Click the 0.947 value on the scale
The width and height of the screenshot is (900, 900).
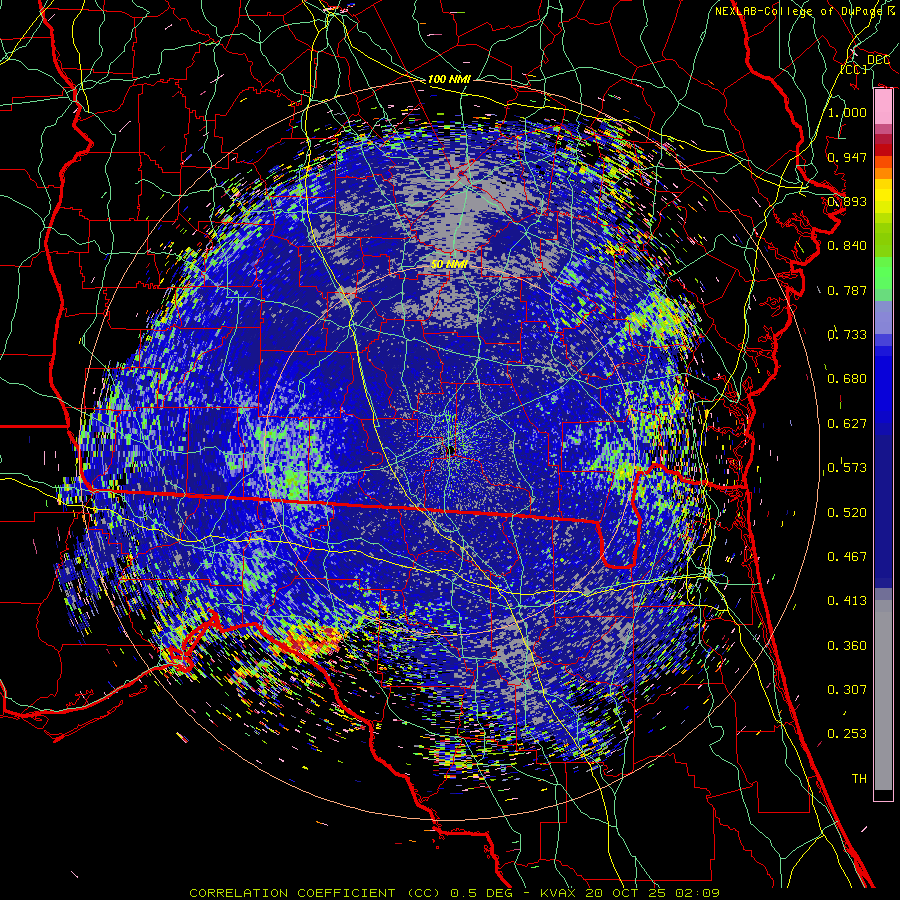[x=847, y=157]
